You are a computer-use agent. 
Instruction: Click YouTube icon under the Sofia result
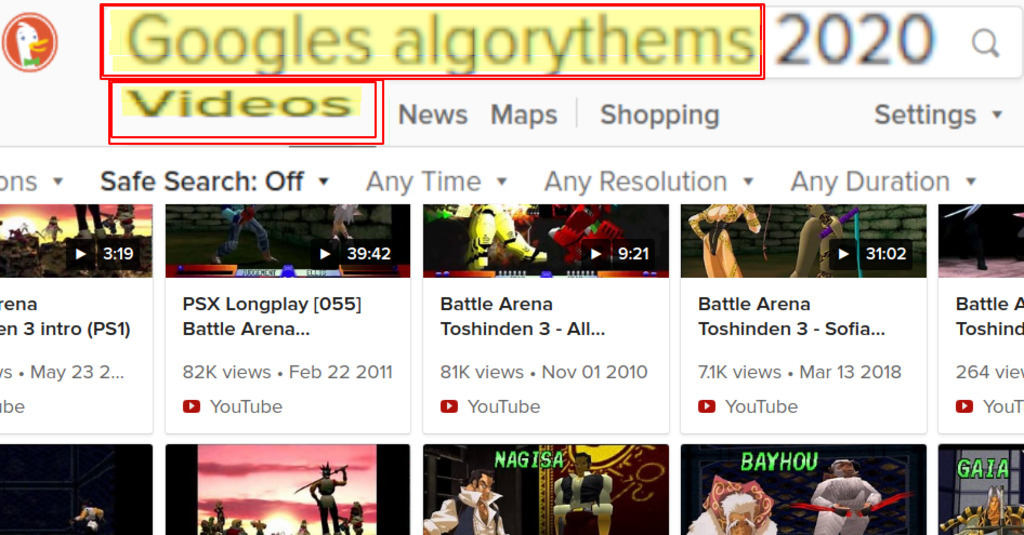(707, 406)
